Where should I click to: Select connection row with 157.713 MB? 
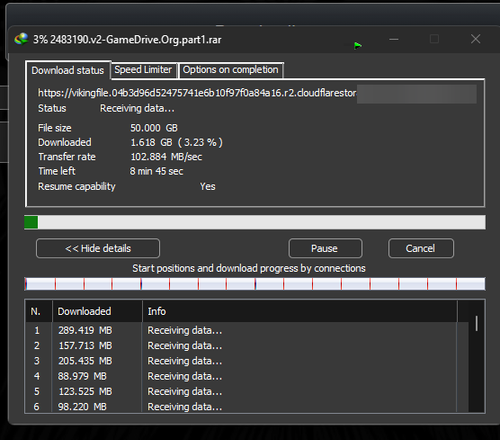247,346
